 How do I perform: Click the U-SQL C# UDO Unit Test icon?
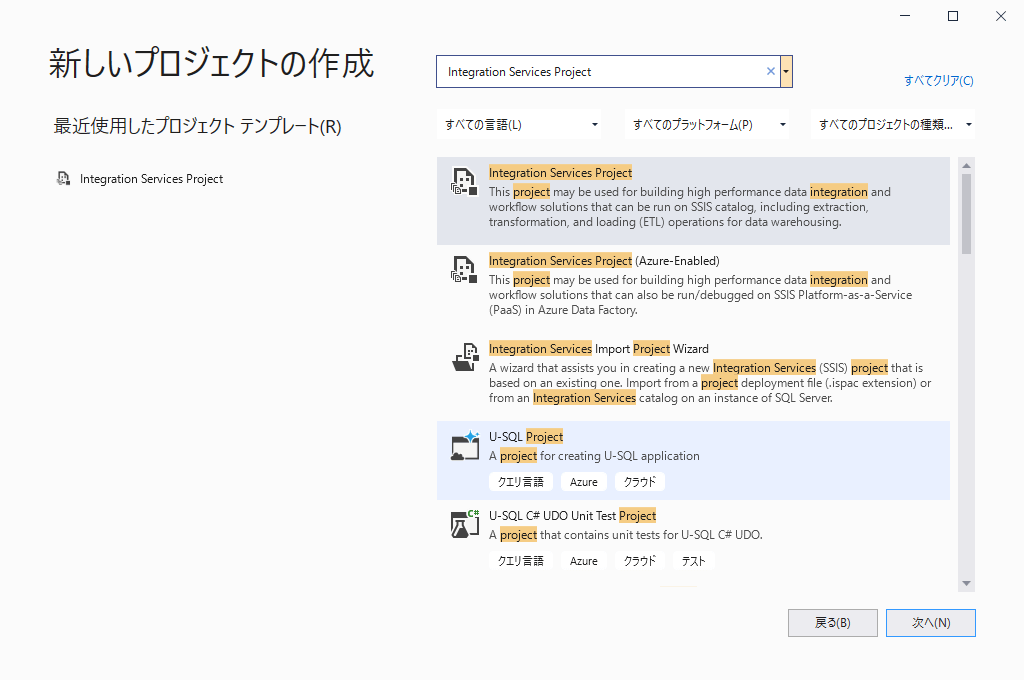point(463,524)
